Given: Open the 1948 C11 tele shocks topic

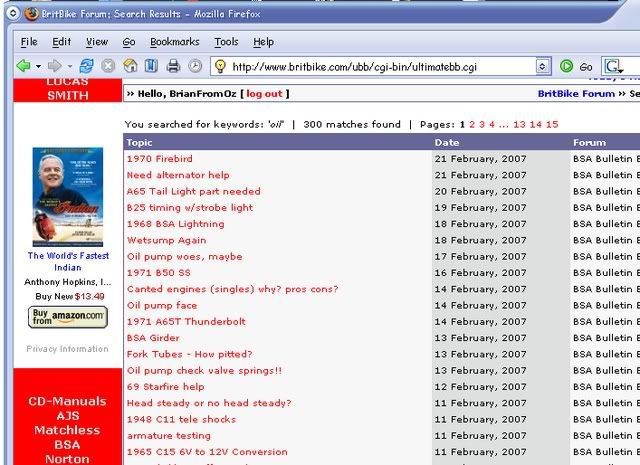Looking at the screenshot, I should 182,419.
